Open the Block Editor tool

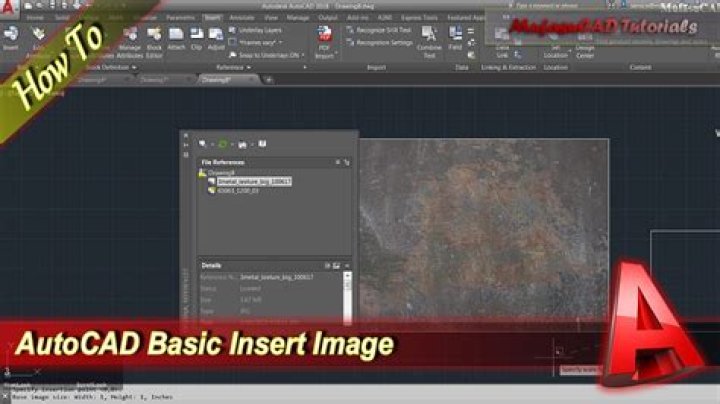[x=154, y=43]
